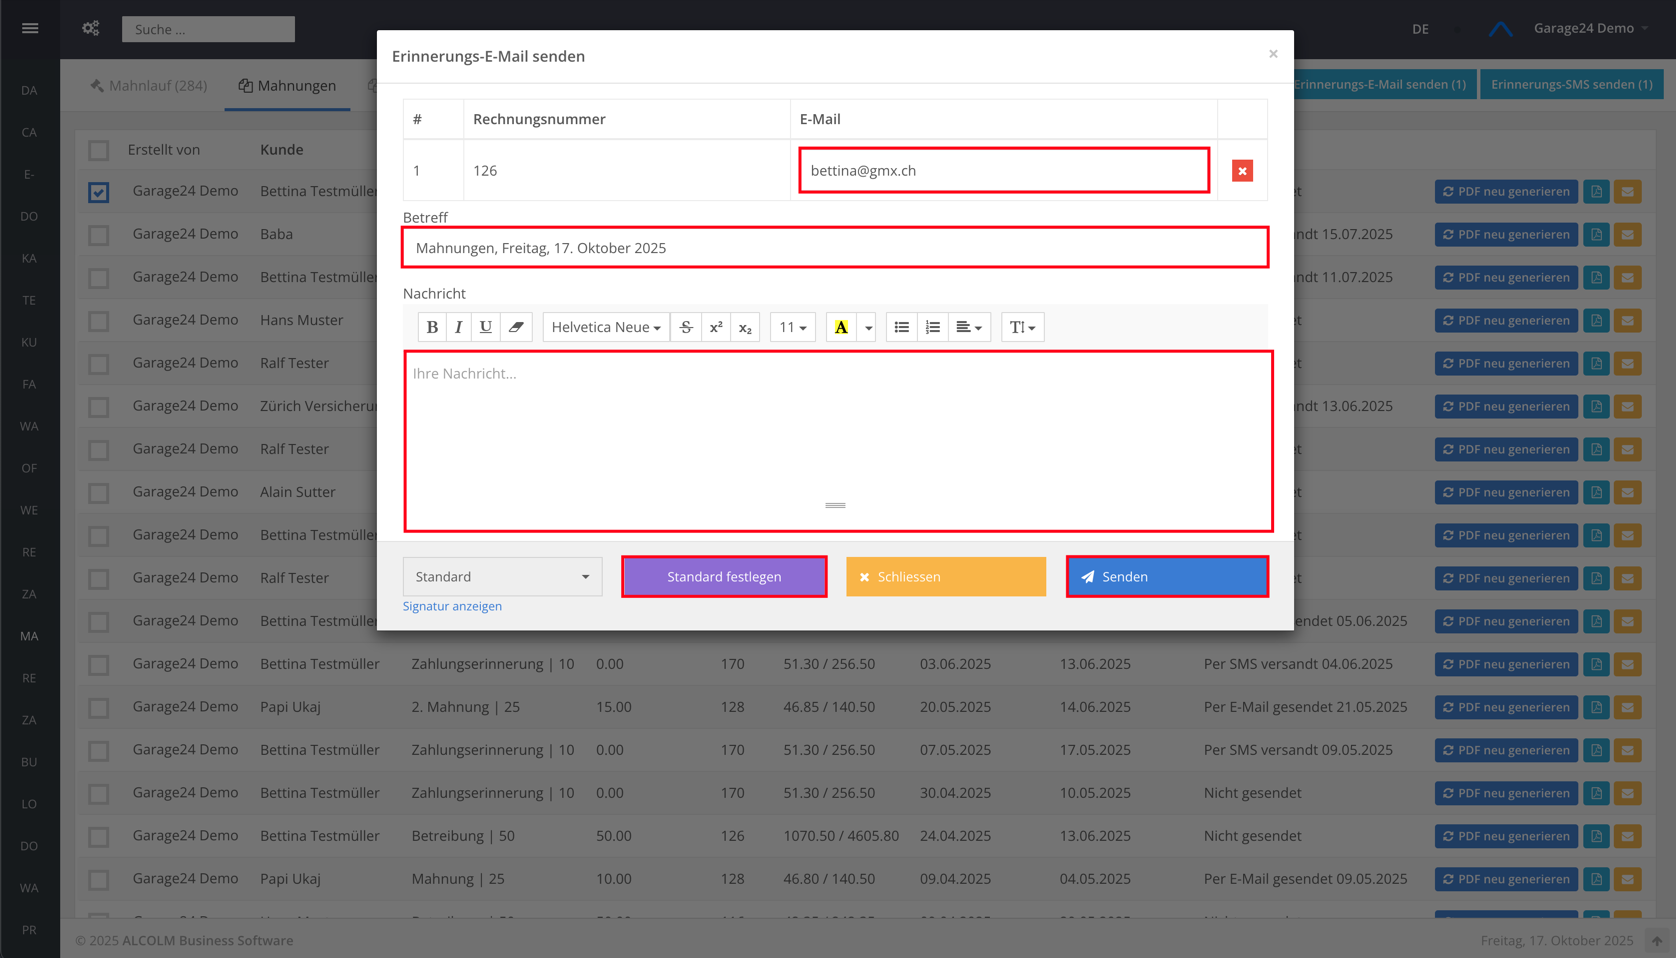
Task: Insert a numbered ordered list
Action: pos(932,327)
